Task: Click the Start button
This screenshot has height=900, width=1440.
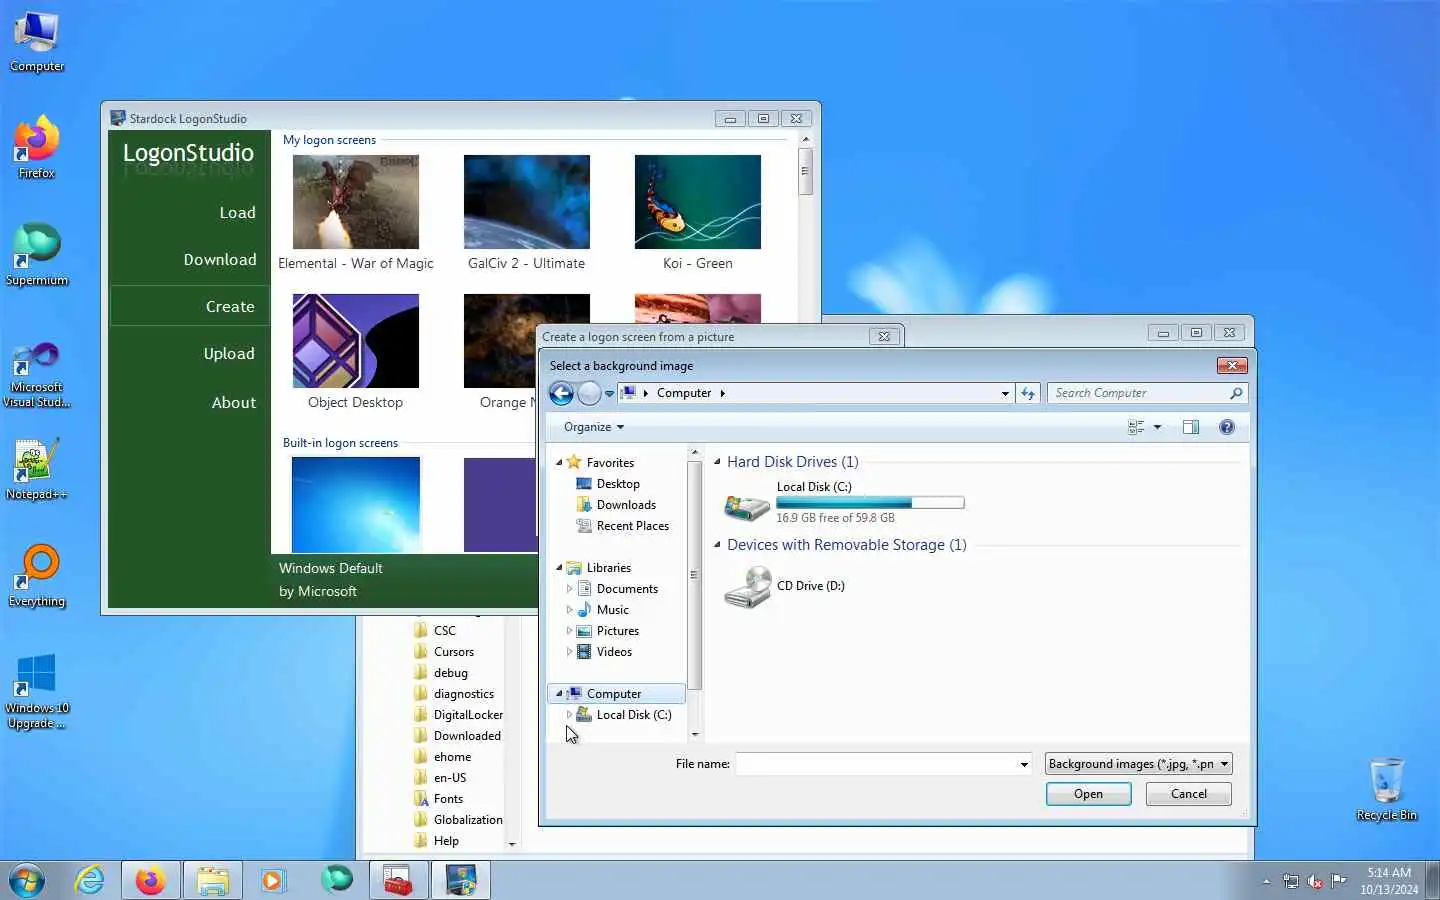Action: (x=27, y=880)
